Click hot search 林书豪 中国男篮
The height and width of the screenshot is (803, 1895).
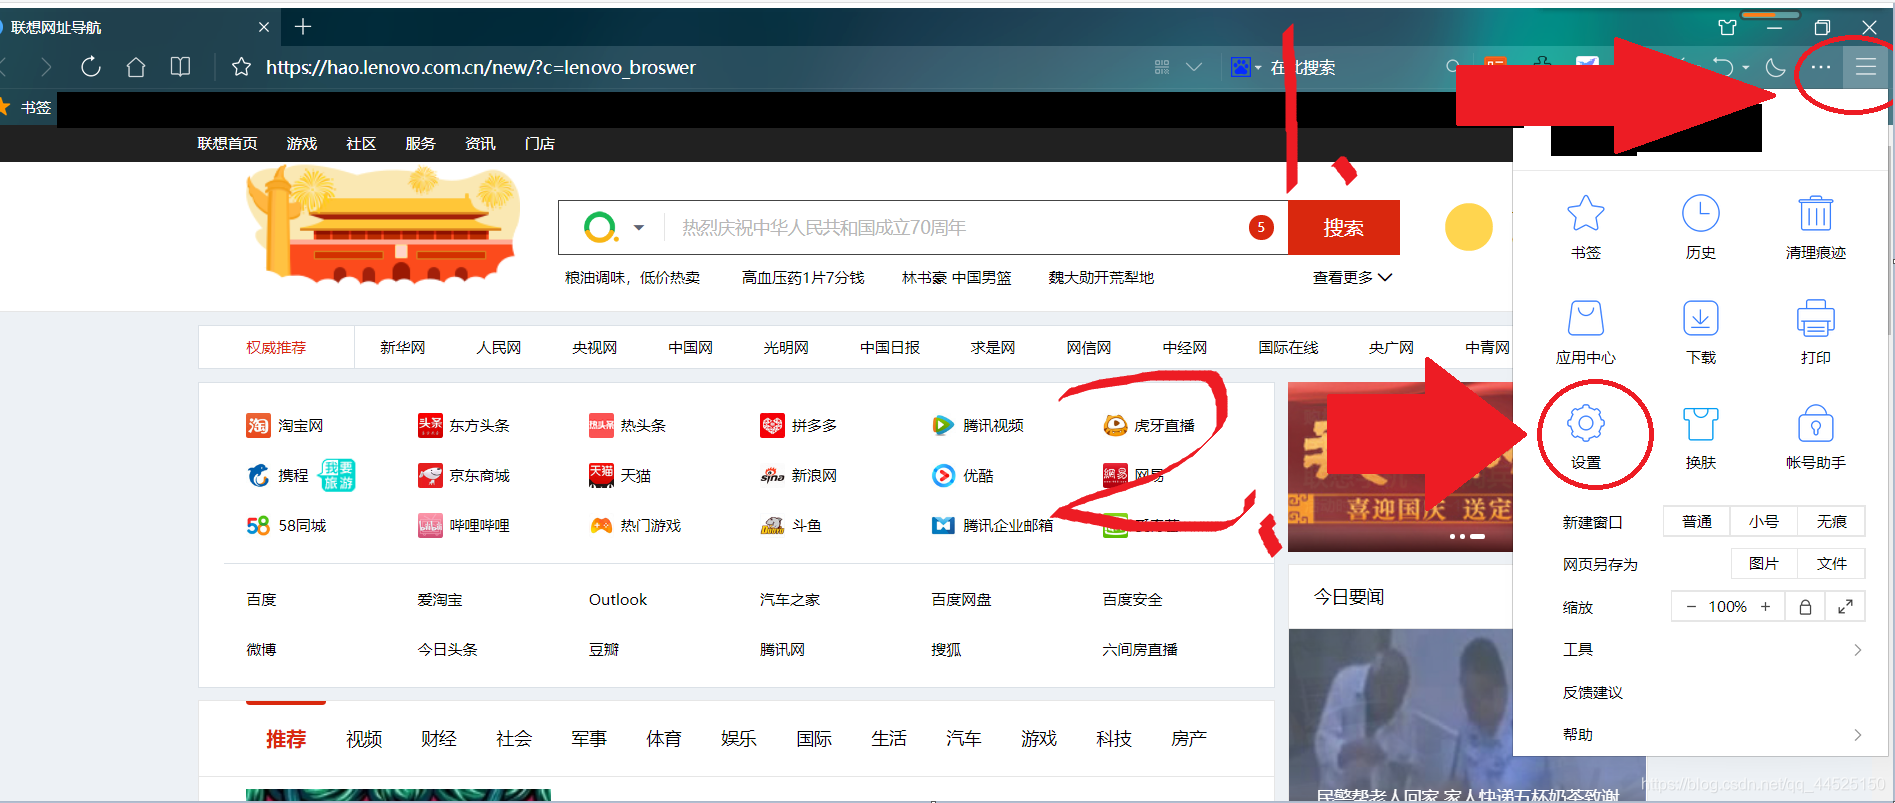(956, 277)
